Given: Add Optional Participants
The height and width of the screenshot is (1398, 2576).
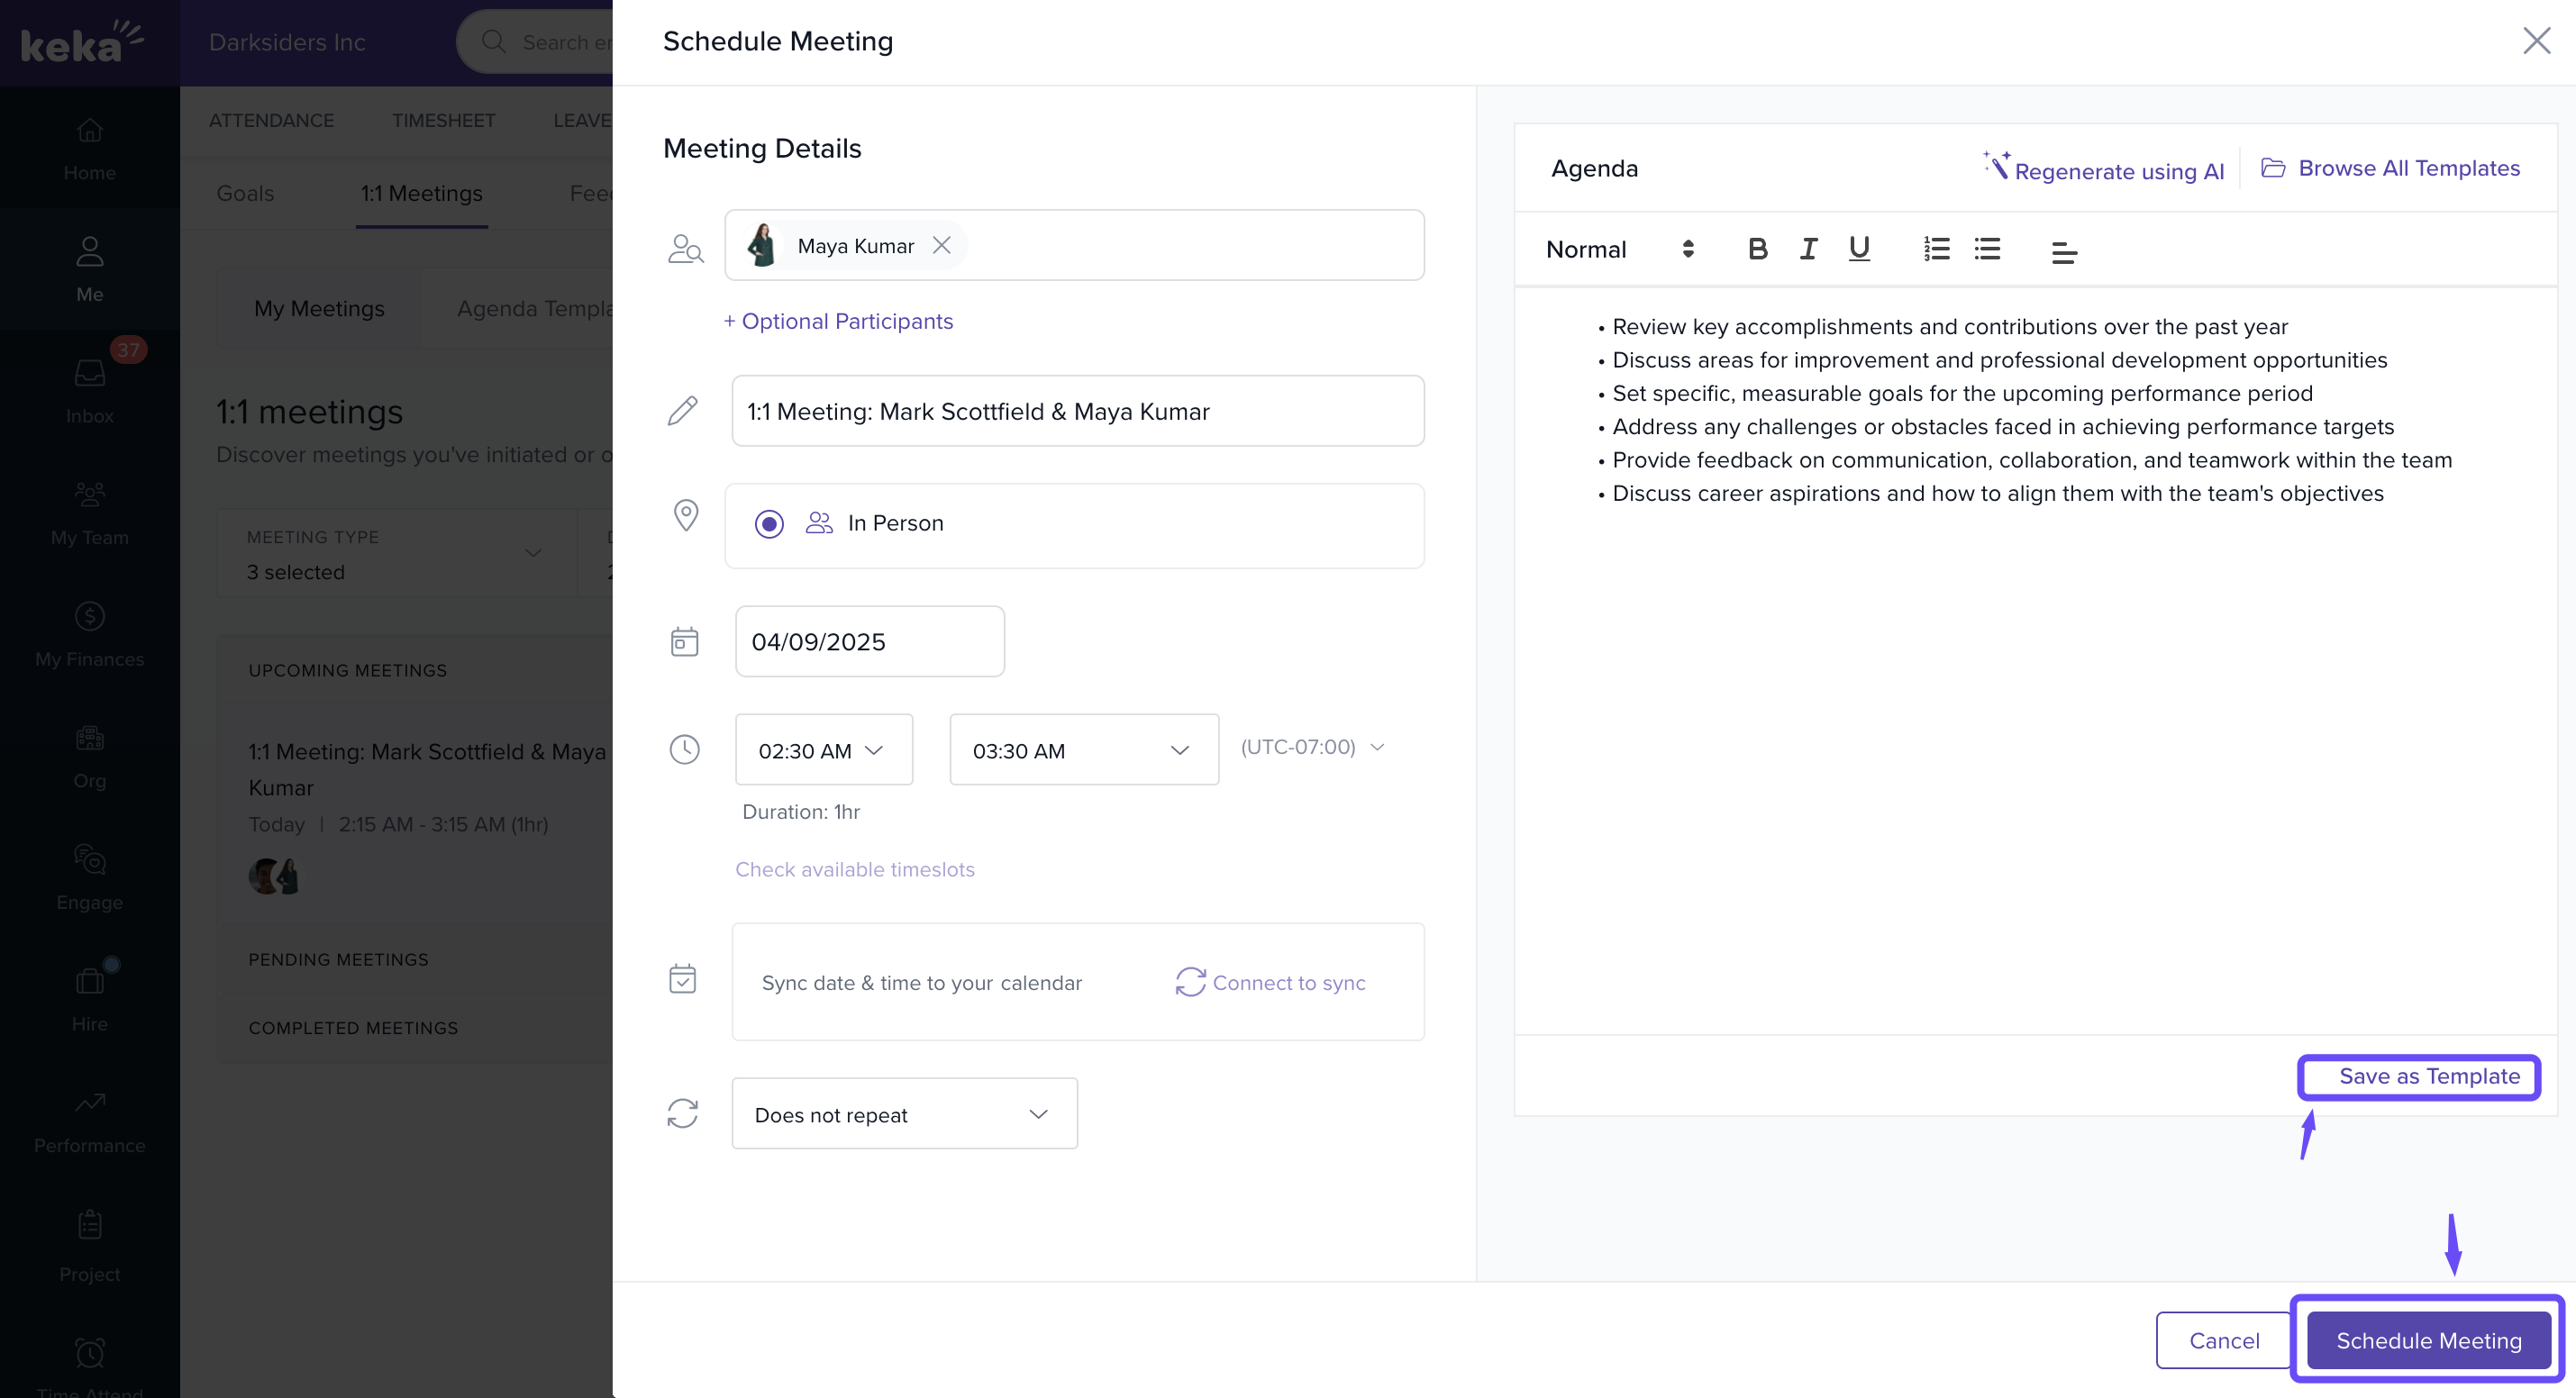Looking at the screenshot, I should point(838,321).
